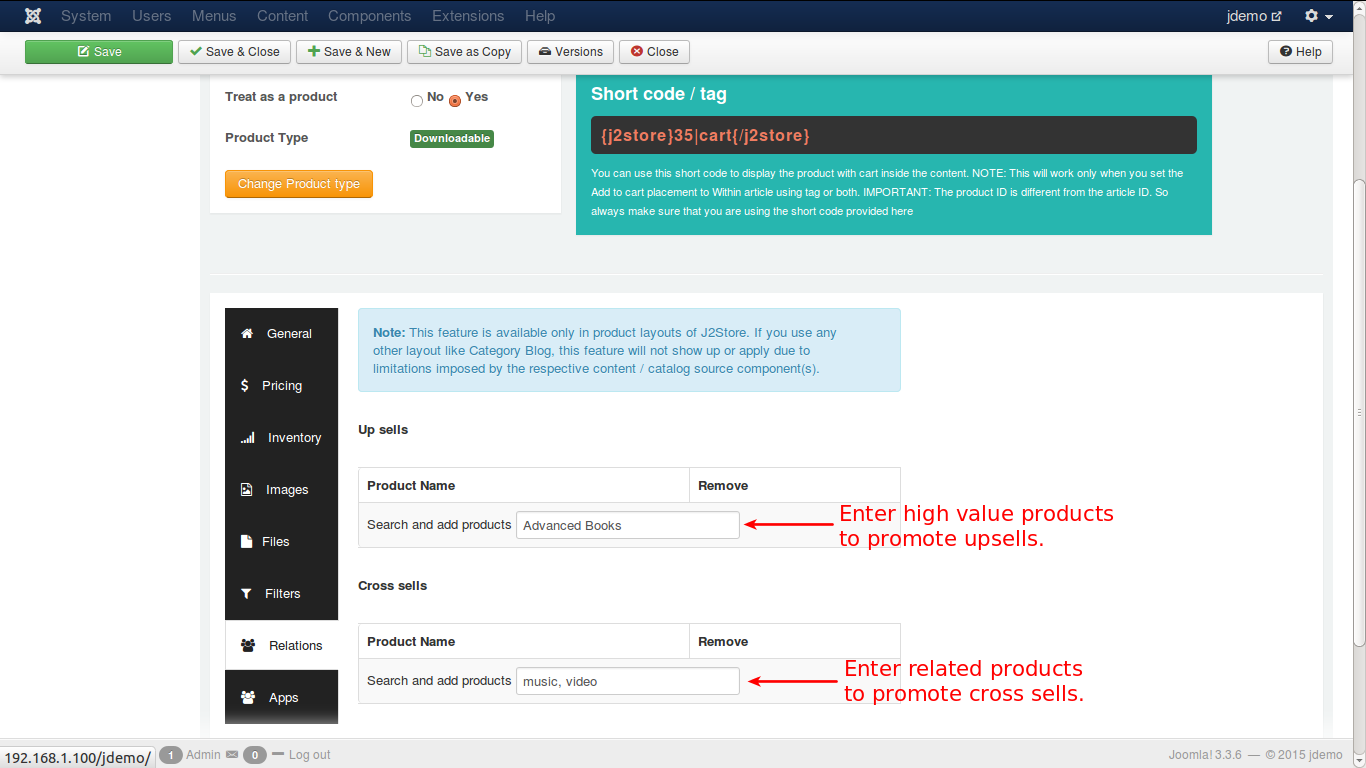Click the picture icon beside Images
The image size is (1366, 768).
point(247,490)
